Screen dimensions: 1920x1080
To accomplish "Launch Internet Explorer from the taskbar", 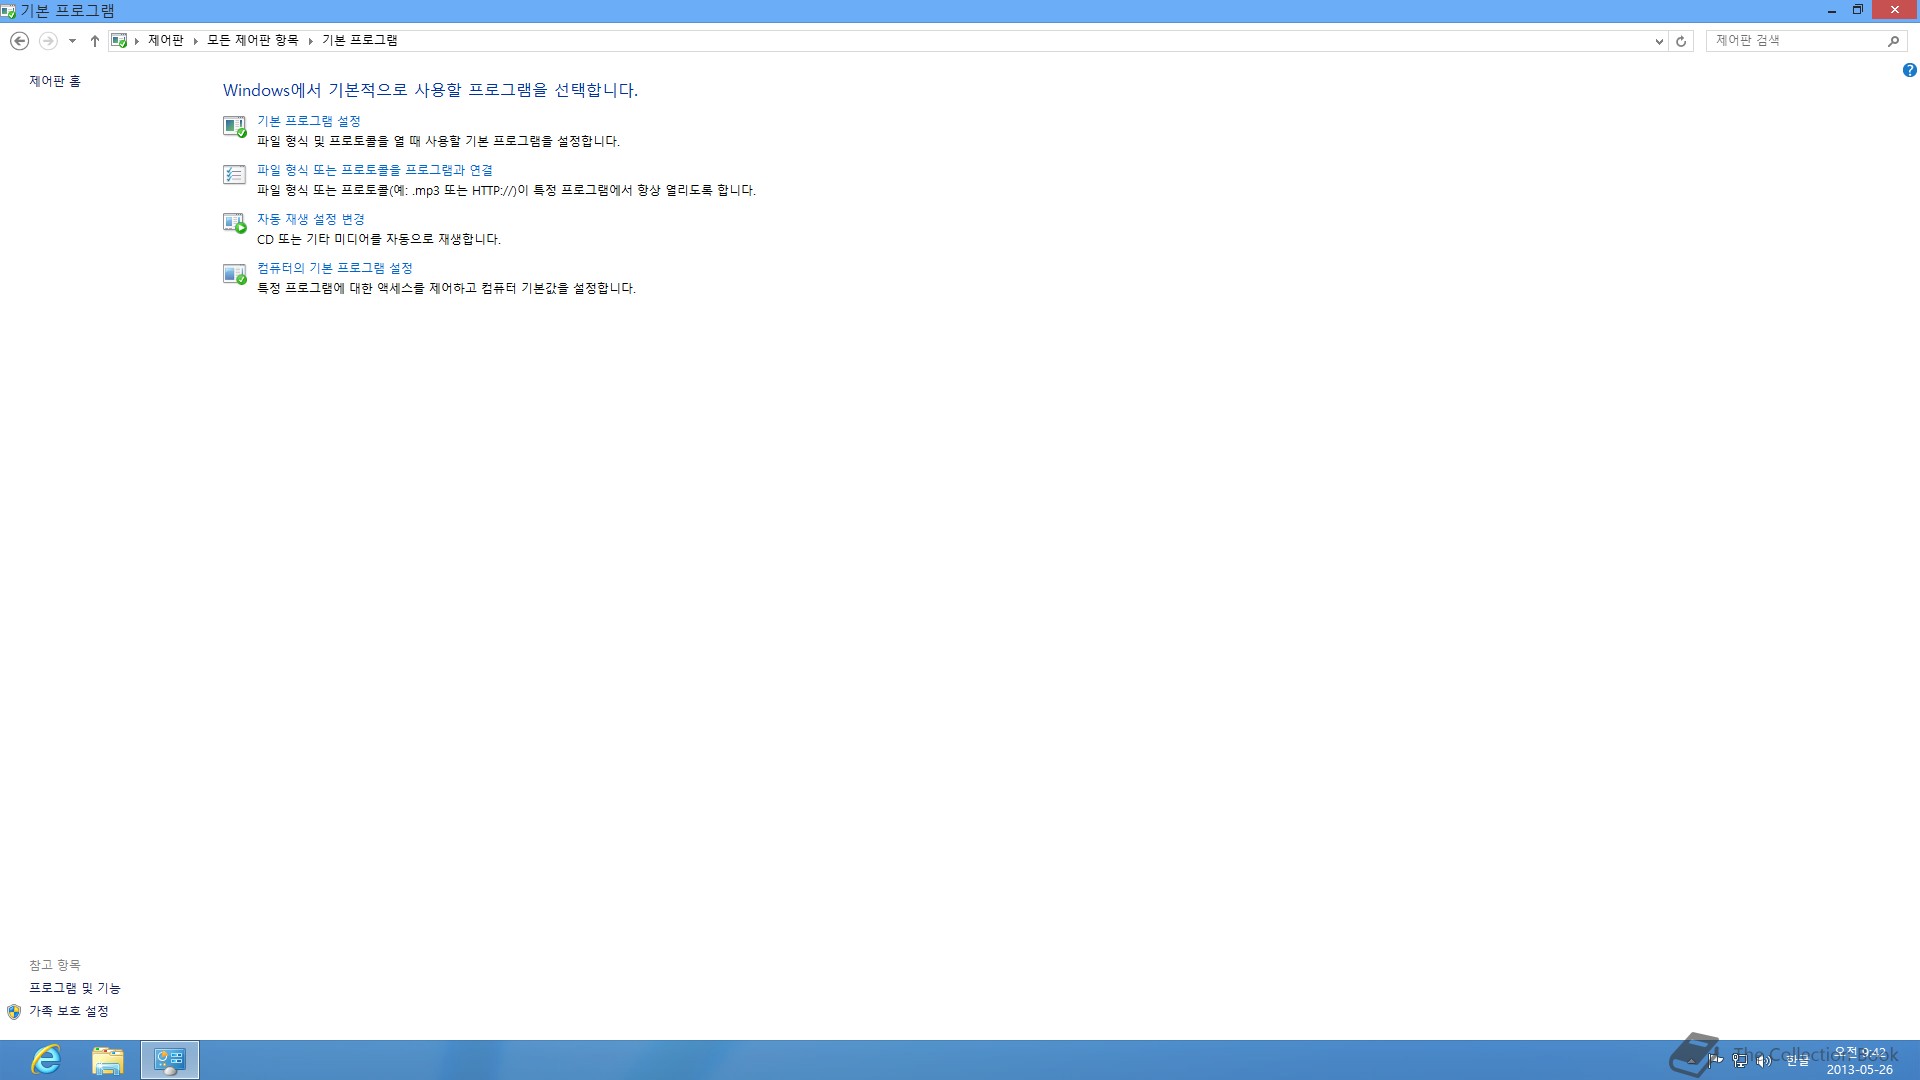I will coord(46,1060).
